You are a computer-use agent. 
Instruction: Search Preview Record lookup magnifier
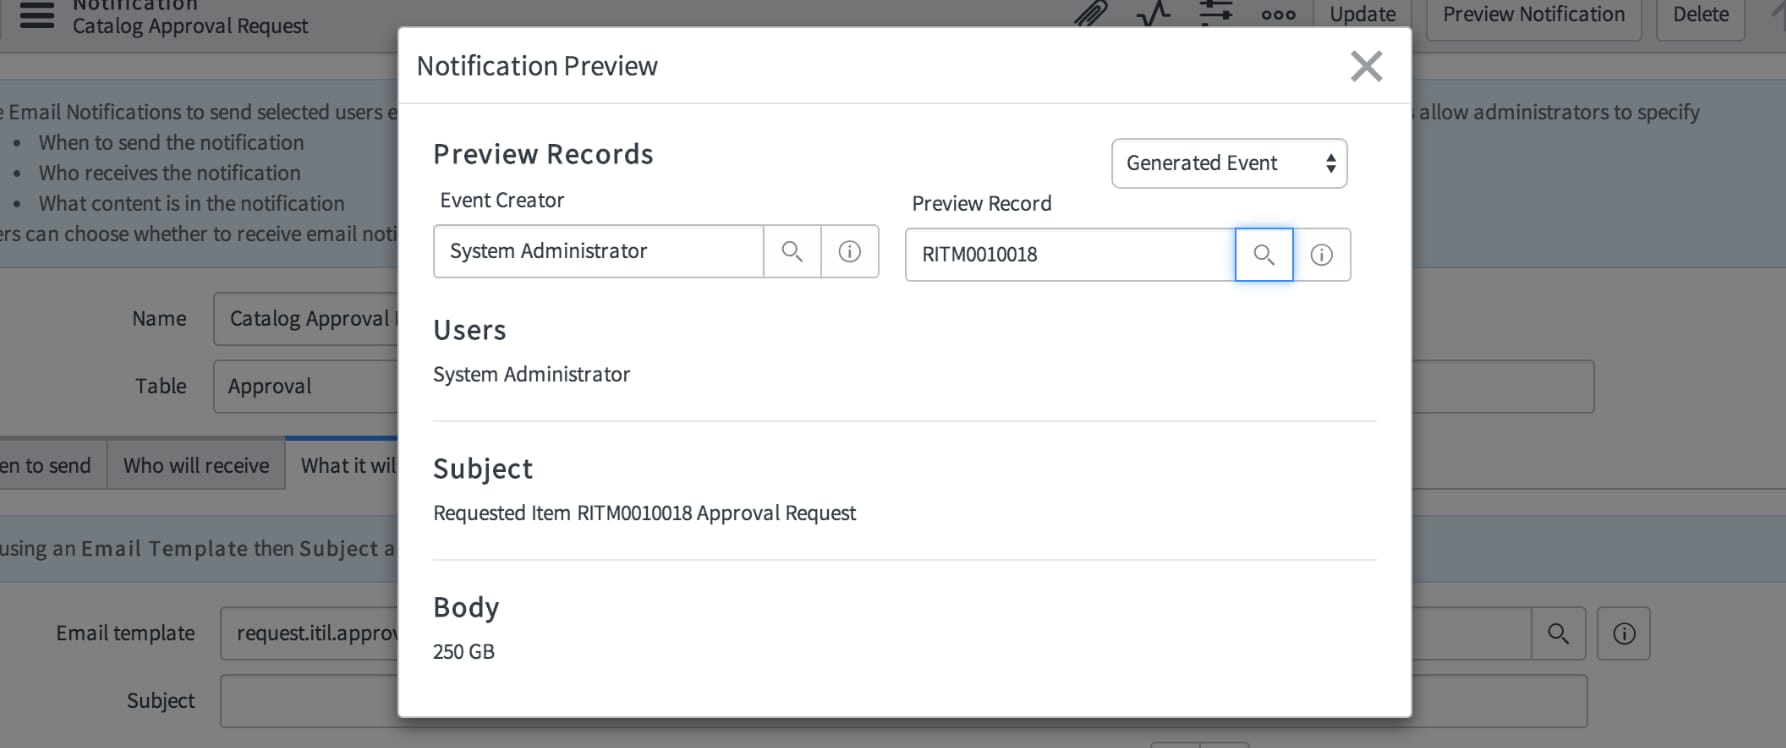(1264, 254)
